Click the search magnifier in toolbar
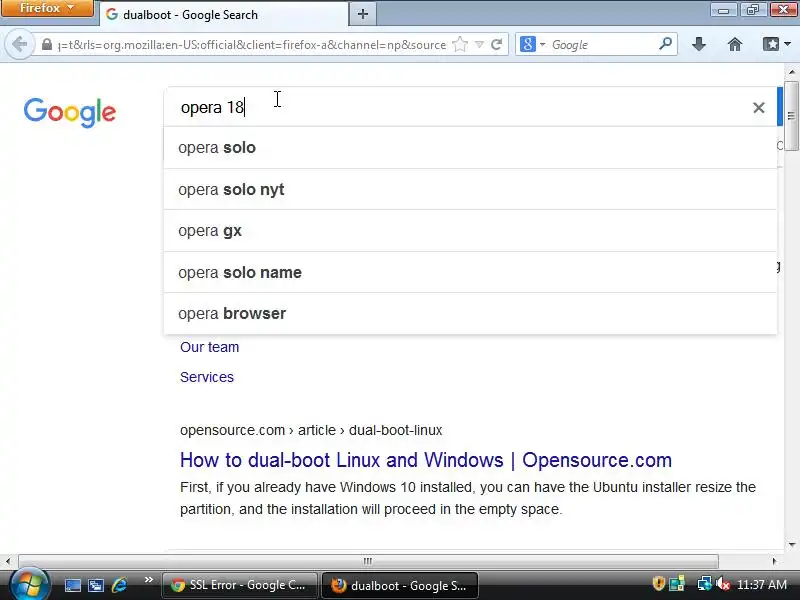800x600 pixels. [665, 44]
